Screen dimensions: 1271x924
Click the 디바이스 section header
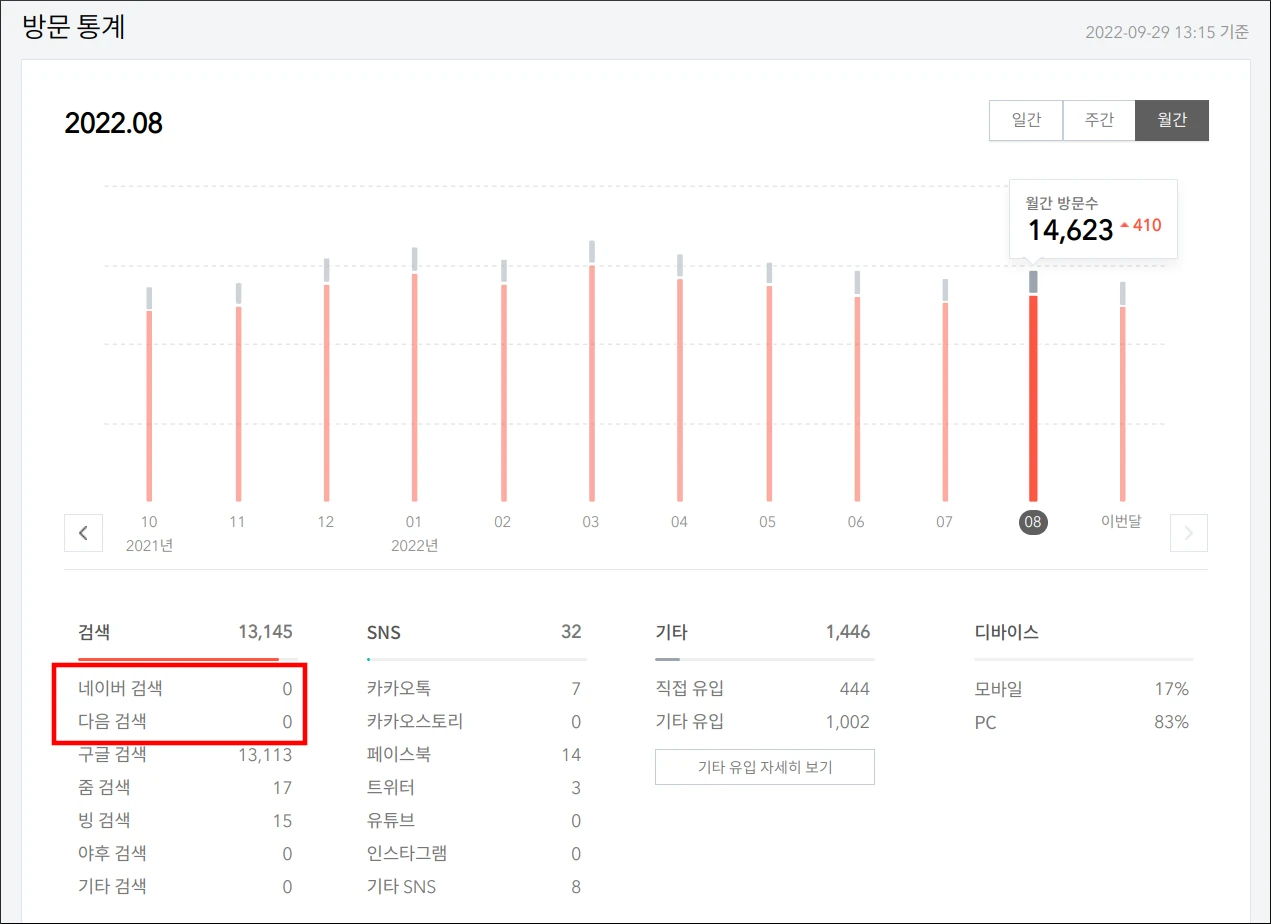tap(1008, 631)
